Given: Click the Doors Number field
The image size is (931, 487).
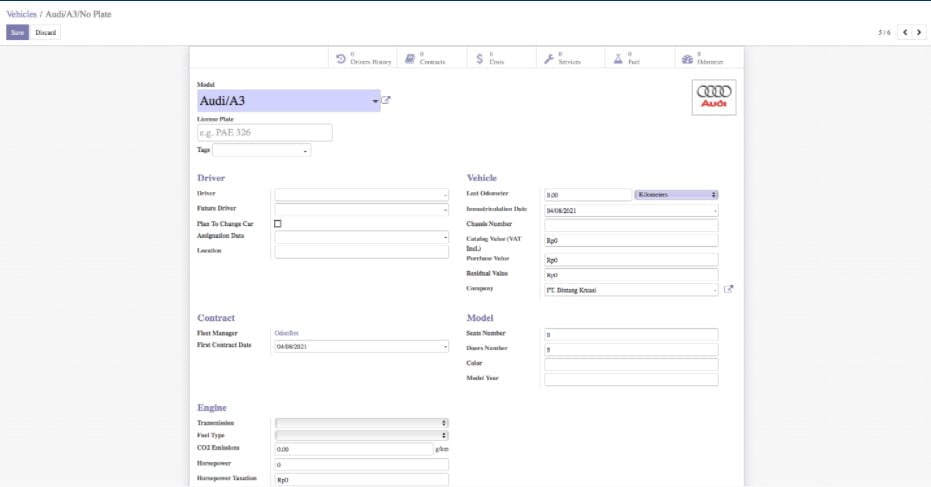Looking at the screenshot, I should click(x=631, y=350).
